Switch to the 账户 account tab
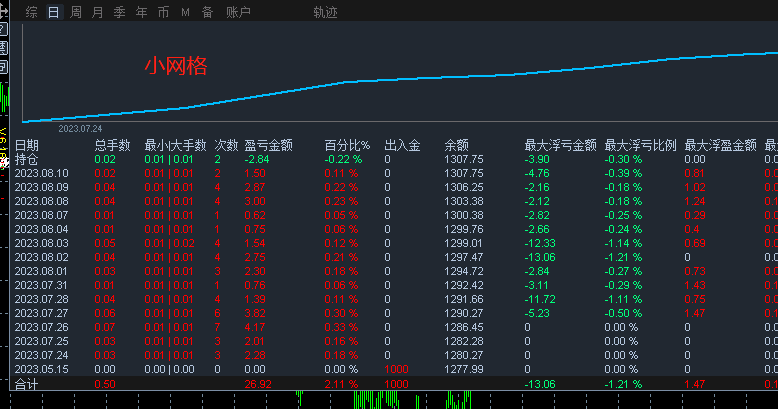The width and height of the screenshot is (778, 409). click(x=238, y=12)
